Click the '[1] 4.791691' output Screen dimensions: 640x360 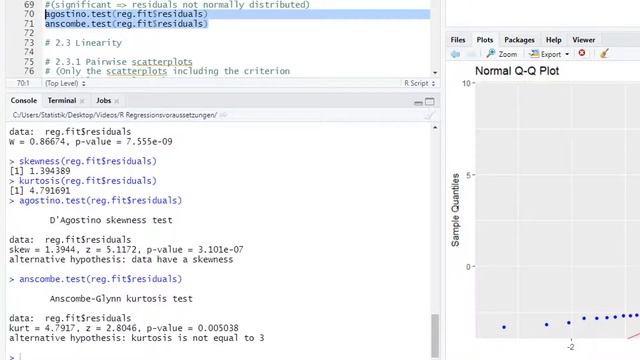[x=40, y=191]
